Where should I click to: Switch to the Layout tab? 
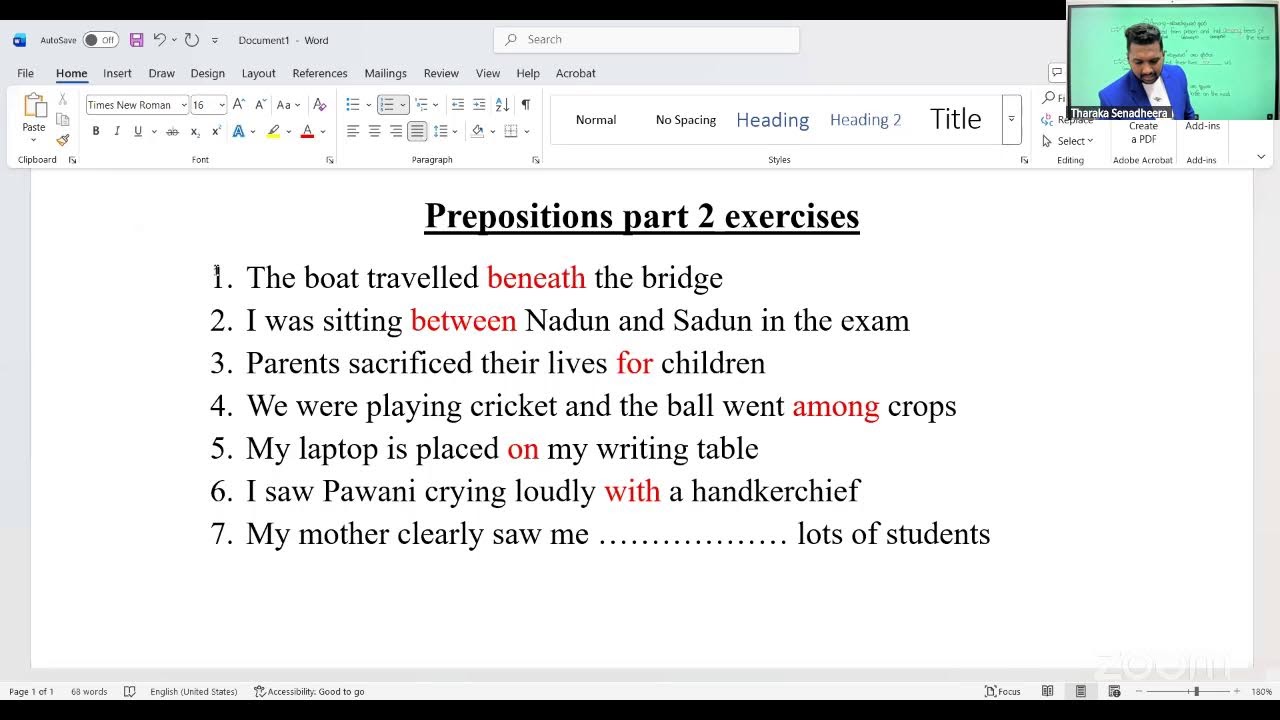point(258,73)
